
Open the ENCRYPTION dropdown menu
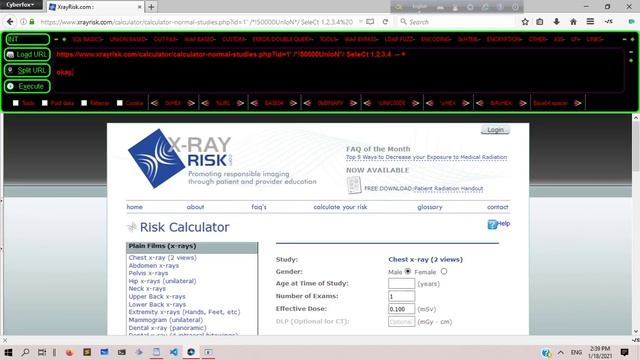click(x=504, y=39)
